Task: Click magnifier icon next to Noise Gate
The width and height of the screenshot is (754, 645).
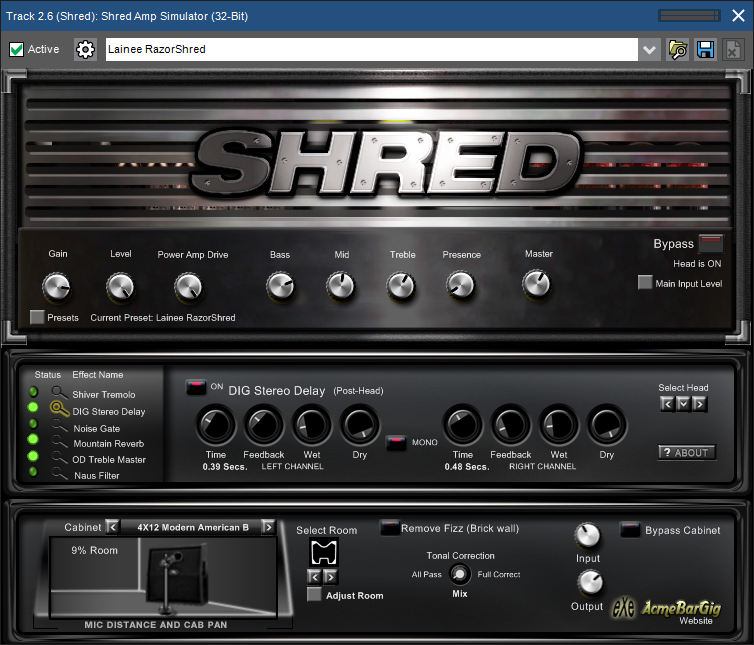Action: tap(60, 426)
